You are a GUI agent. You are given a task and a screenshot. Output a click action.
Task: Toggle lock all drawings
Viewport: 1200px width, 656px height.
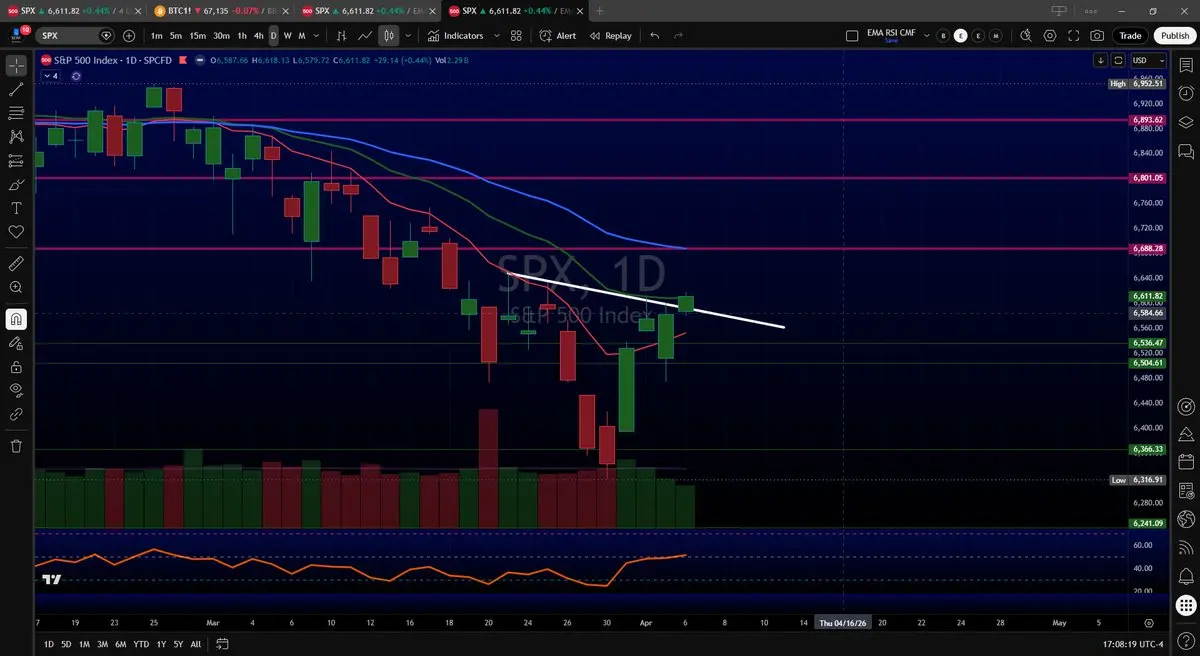[x=16, y=367]
